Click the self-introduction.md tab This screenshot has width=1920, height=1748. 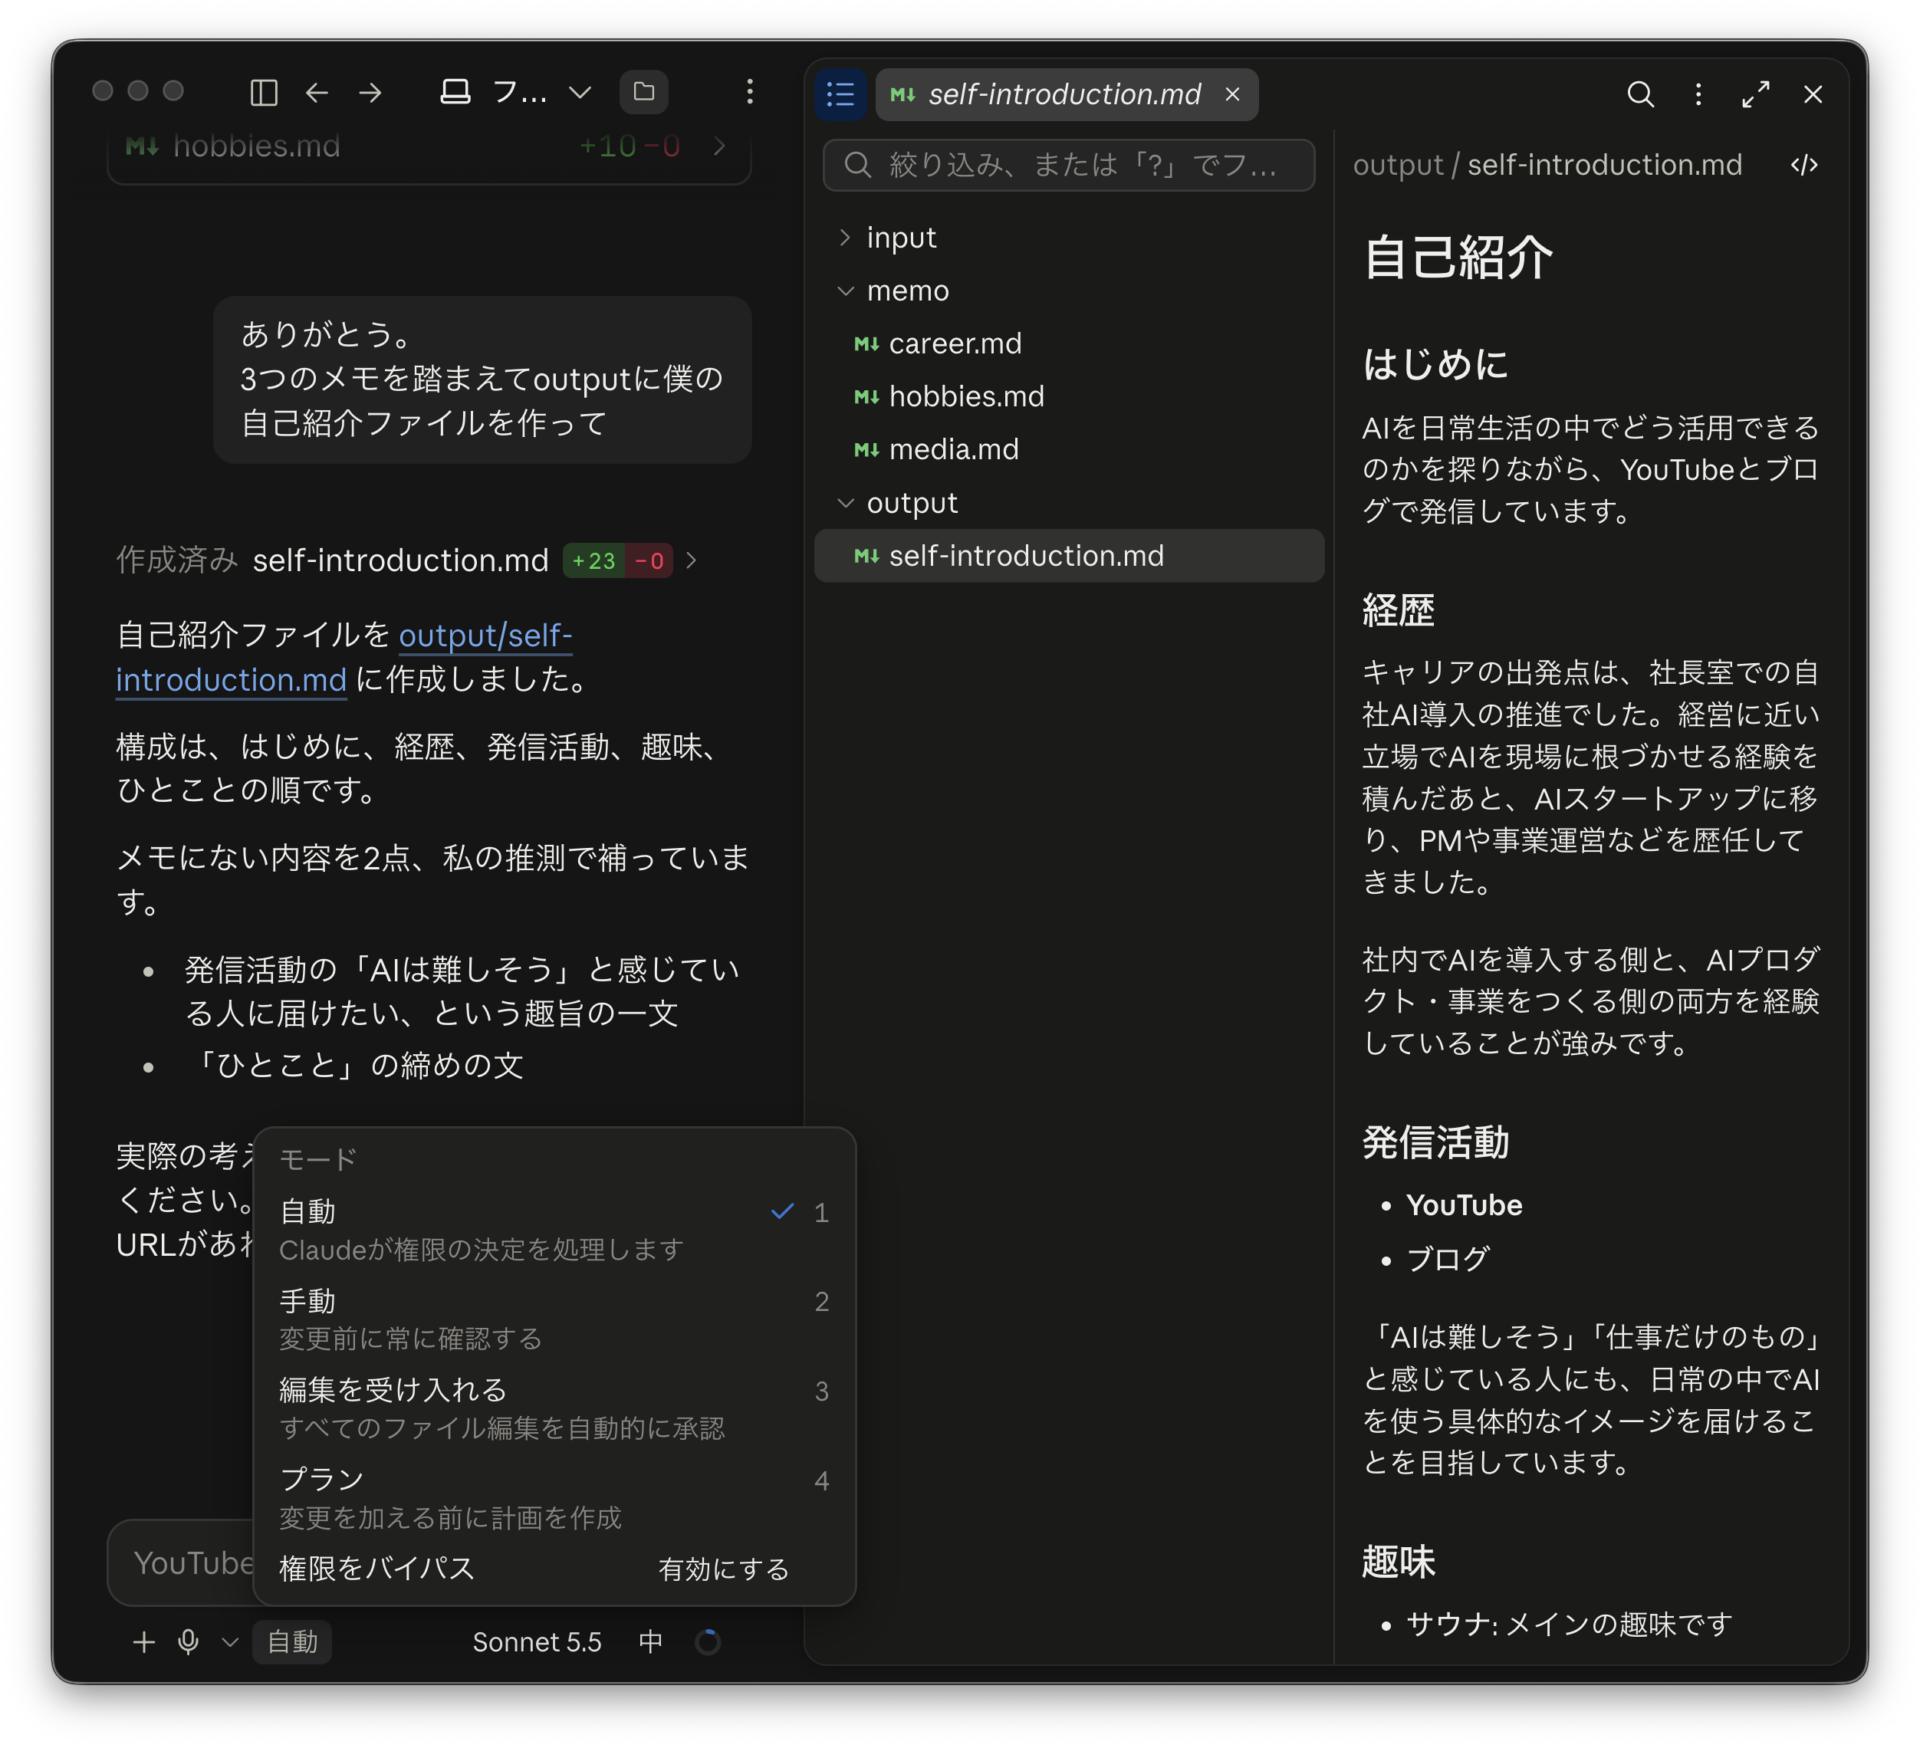(1064, 94)
